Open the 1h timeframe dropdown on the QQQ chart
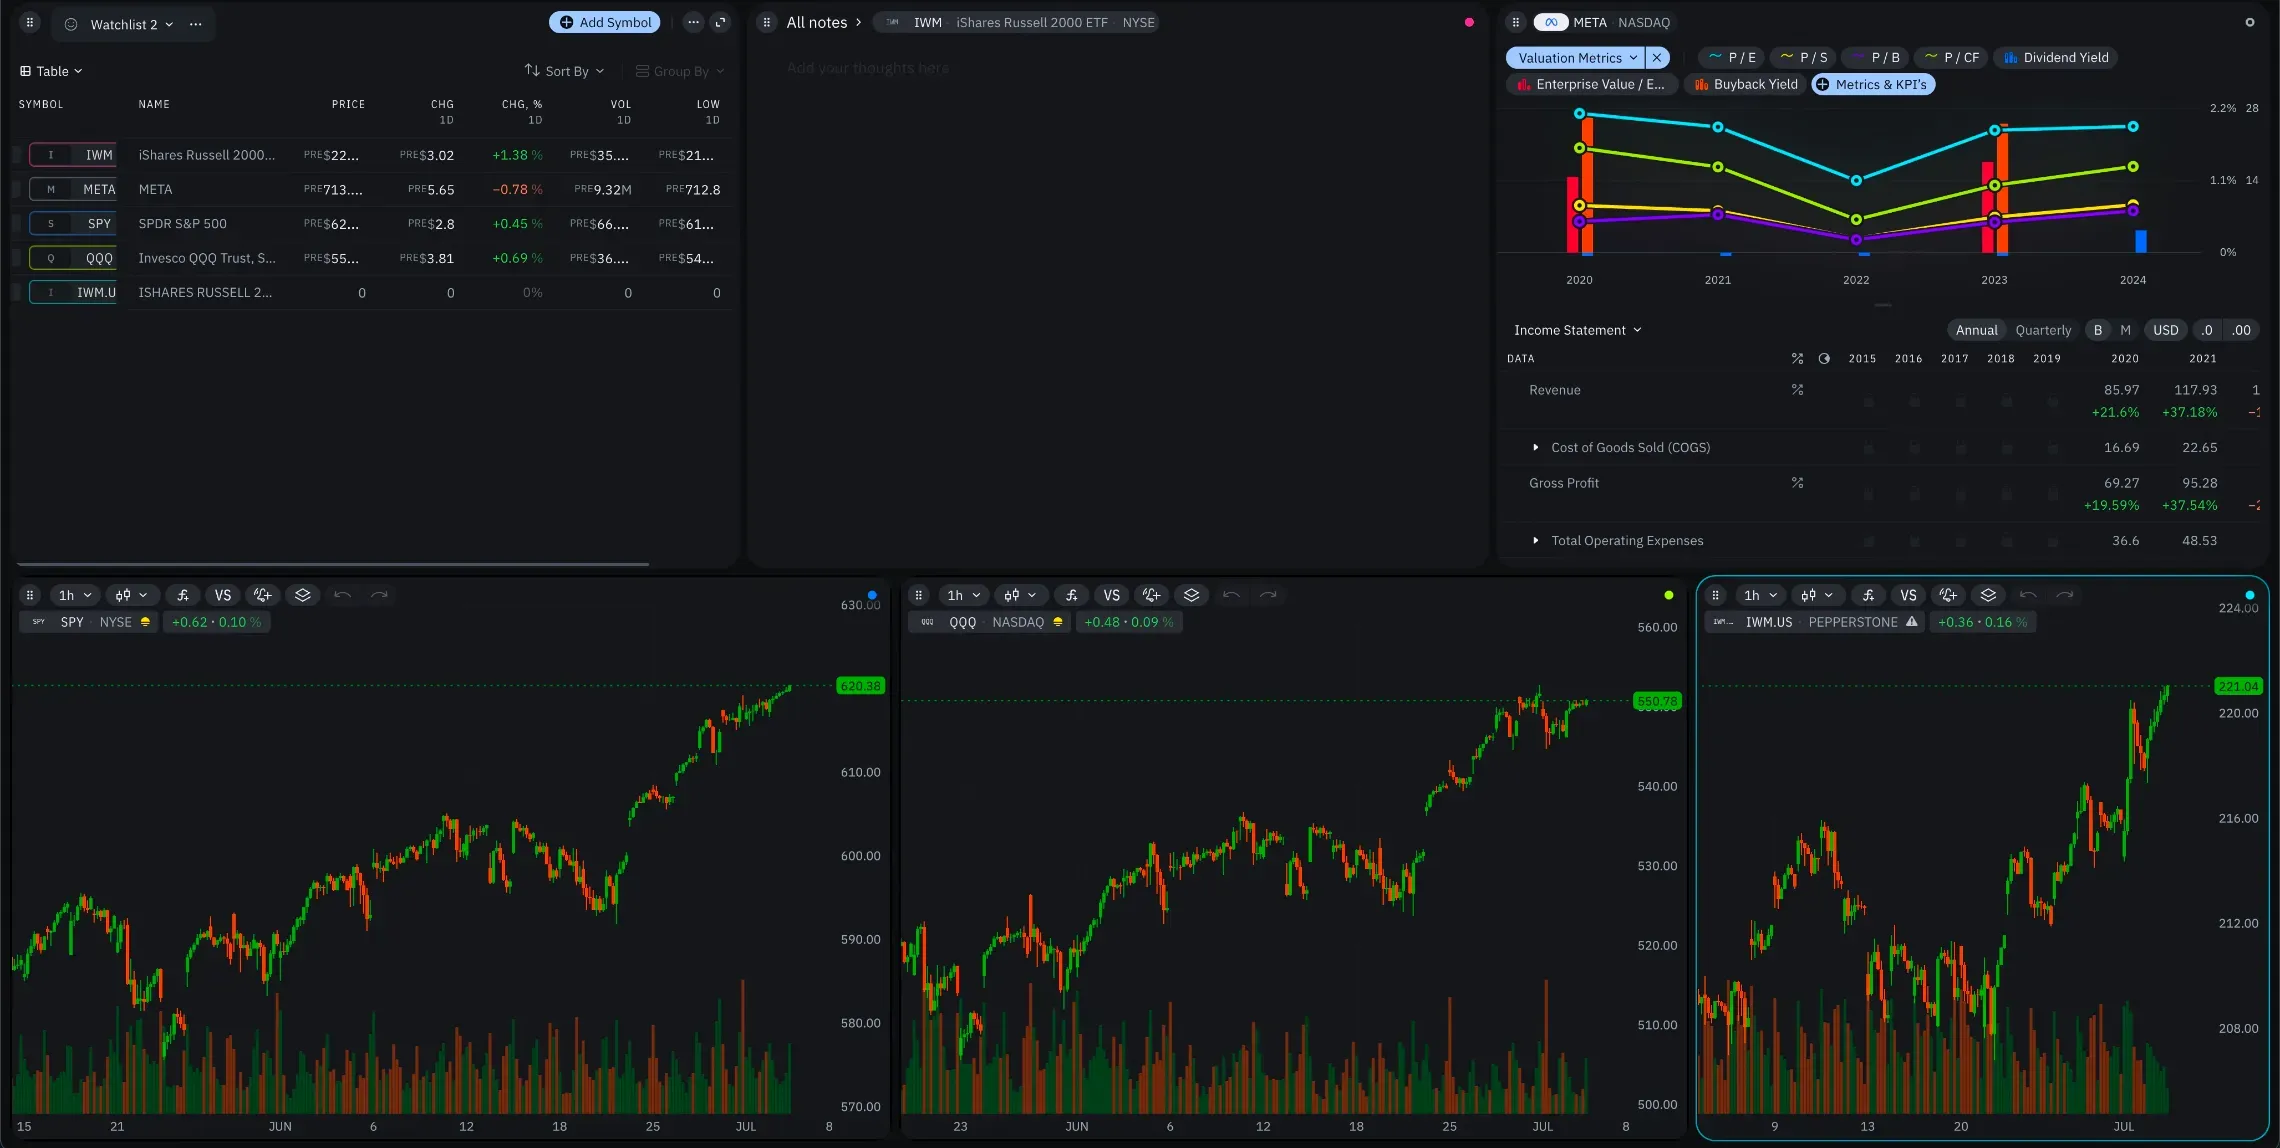Image resolution: width=2280 pixels, height=1148 pixels. click(x=963, y=595)
